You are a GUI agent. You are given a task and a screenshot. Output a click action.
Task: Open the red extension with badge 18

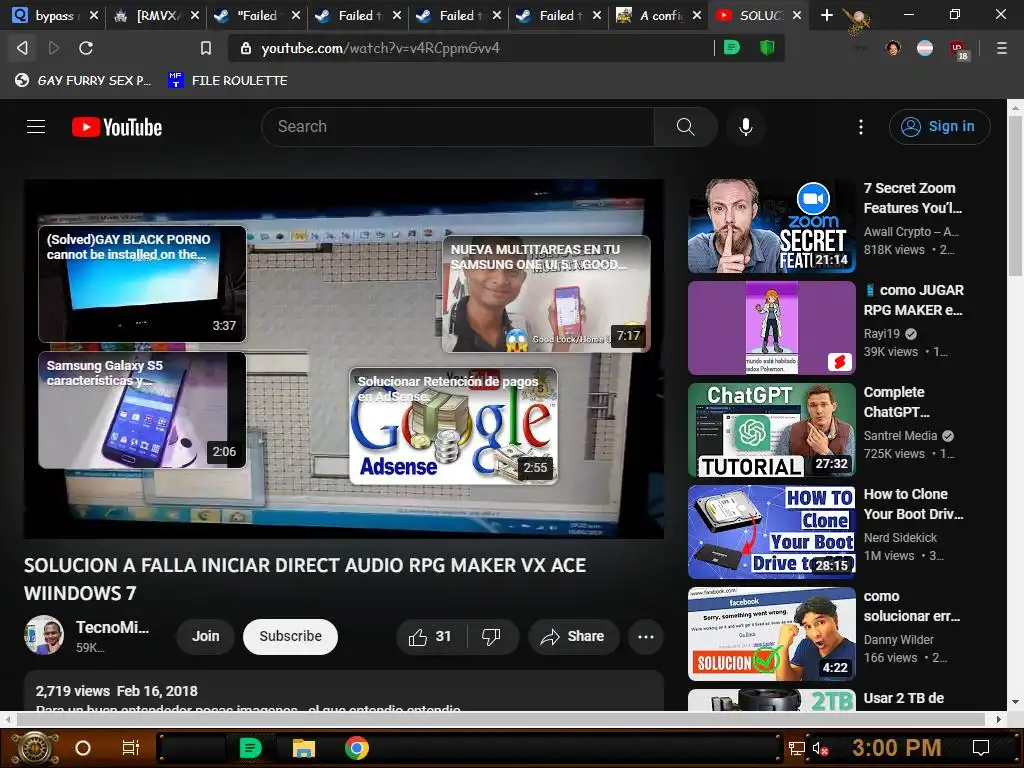click(958, 49)
